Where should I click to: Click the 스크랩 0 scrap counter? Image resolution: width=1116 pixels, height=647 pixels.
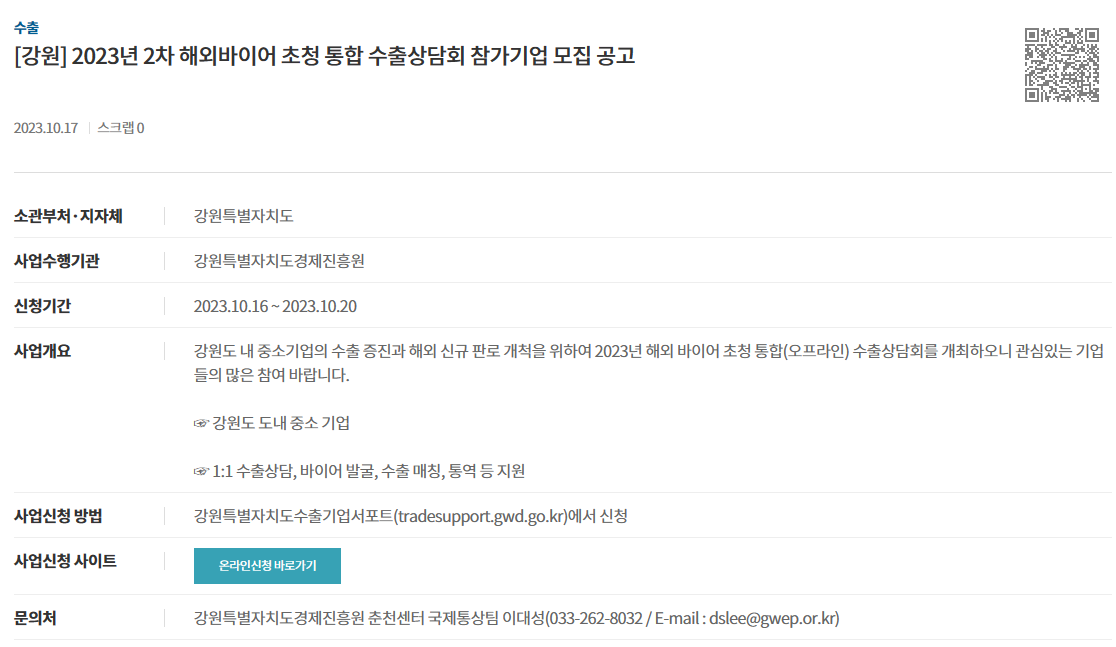tap(120, 128)
